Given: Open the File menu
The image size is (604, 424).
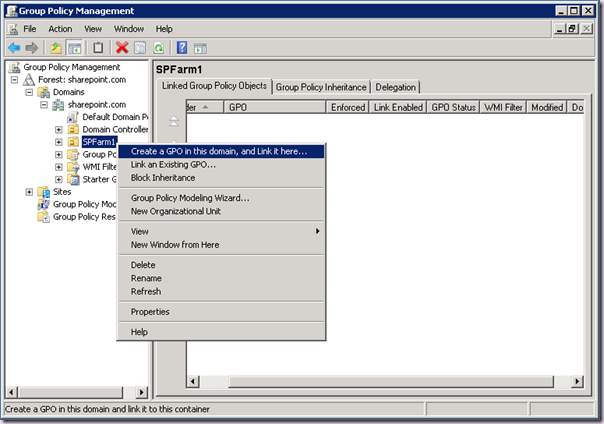Looking at the screenshot, I should tap(30, 29).
